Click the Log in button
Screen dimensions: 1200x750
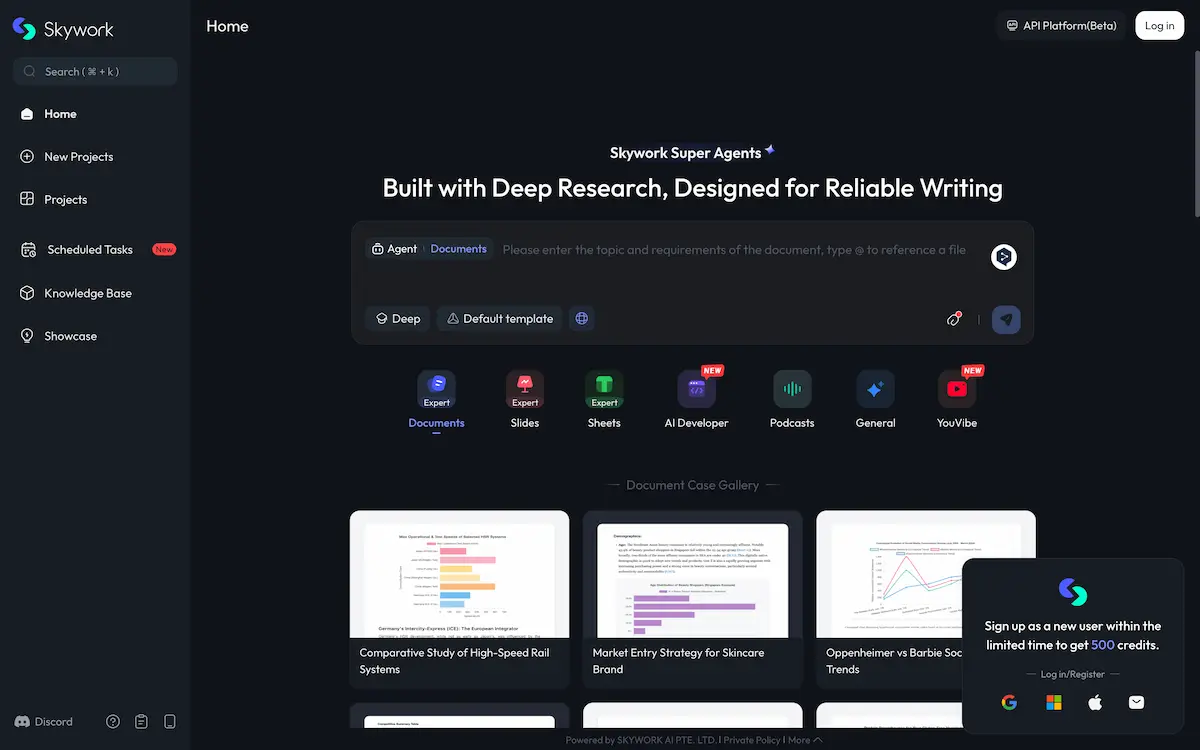click(x=1160, y=26)
